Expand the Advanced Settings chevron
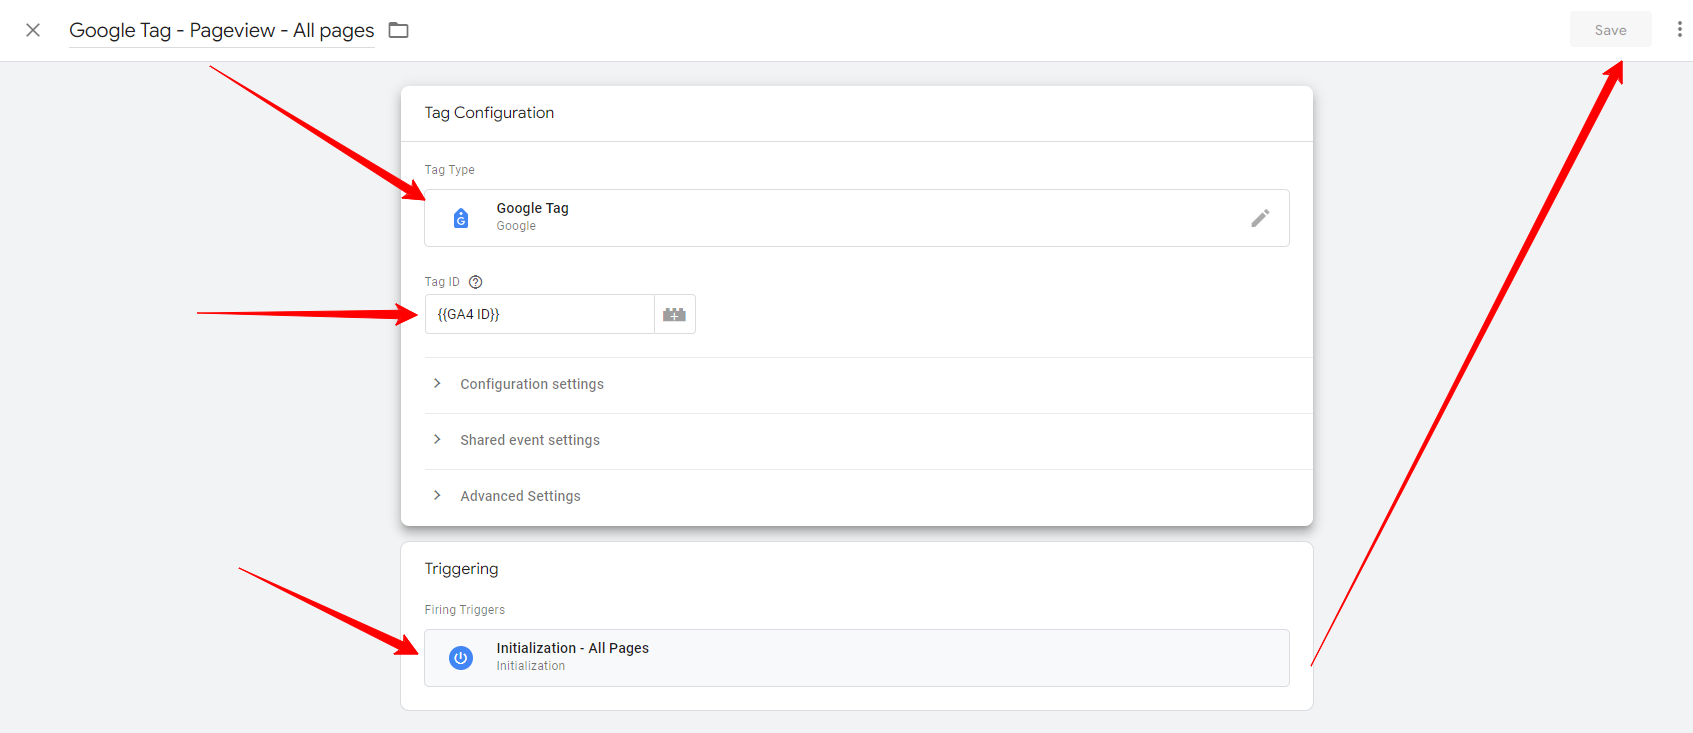This screenshot has width=1693, height=733. pos(437,496)
